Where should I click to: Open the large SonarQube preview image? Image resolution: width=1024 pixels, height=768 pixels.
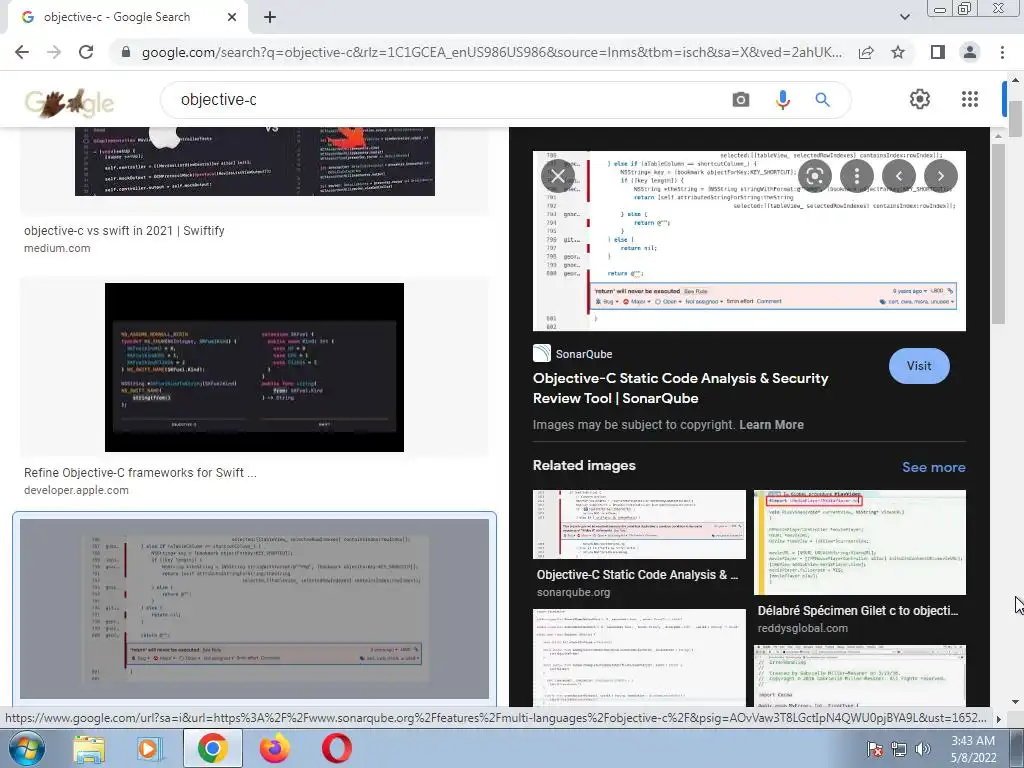tap(749, 241)
